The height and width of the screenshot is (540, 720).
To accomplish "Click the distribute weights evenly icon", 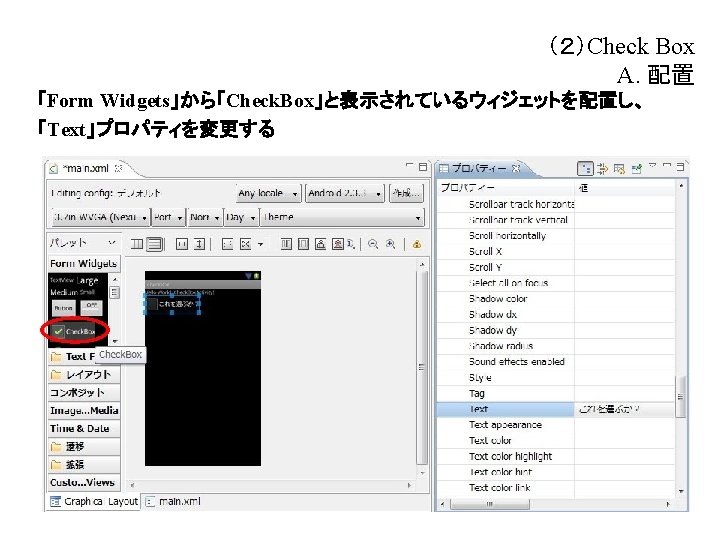I will pyautogui.click(x=303, y=244).
